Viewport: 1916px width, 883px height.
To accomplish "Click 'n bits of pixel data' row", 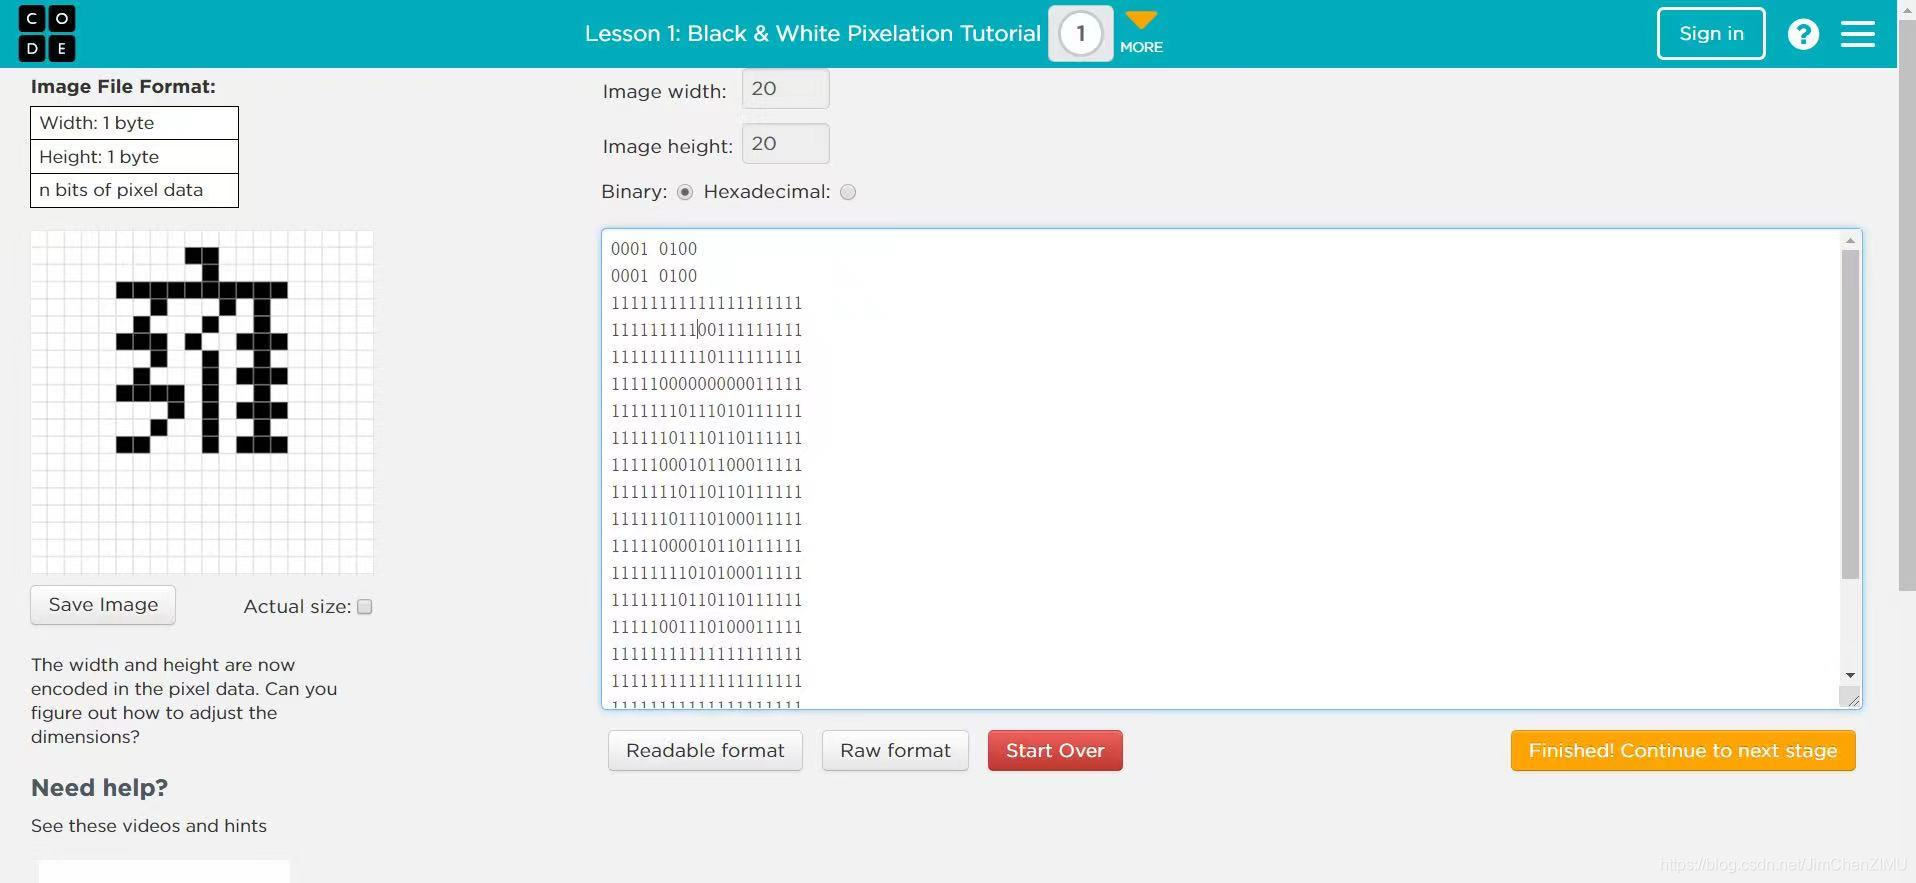I will (134, 190).
